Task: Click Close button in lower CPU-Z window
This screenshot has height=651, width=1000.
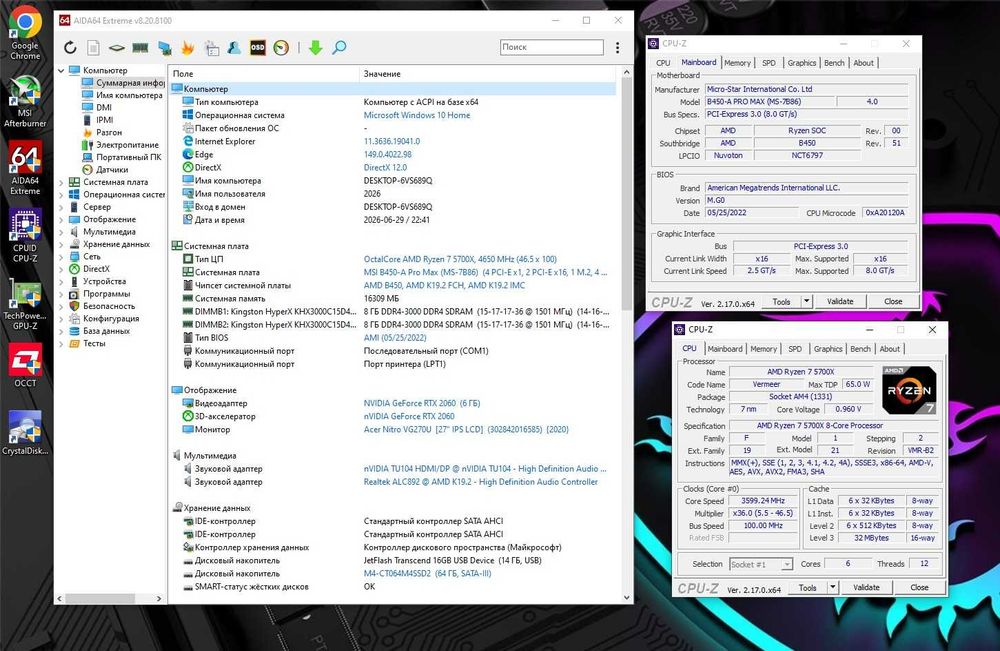Action: pyautogui.click(x=919, y=588)
